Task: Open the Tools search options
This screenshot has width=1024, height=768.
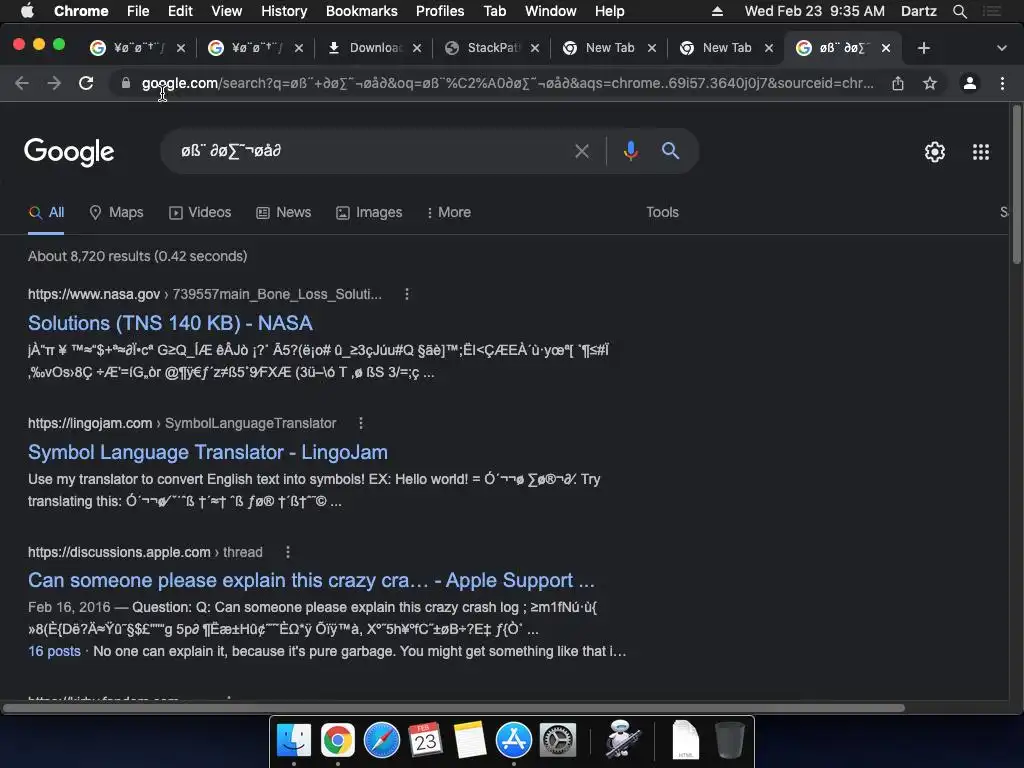Action: [x=662, y=213]
